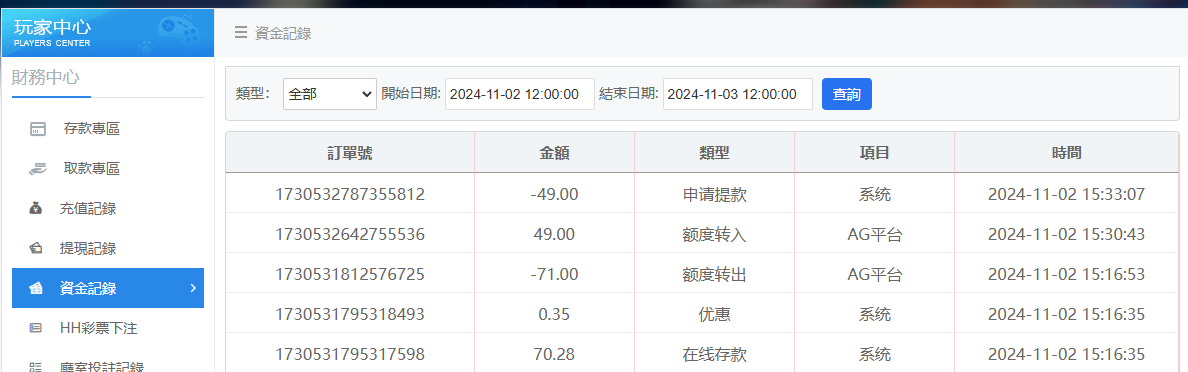The width and height of the screenshot is (1188, 372).
Task: Click 系统 in the 申请提款 row
Action: pyautogui.click(x=874, y=194)
